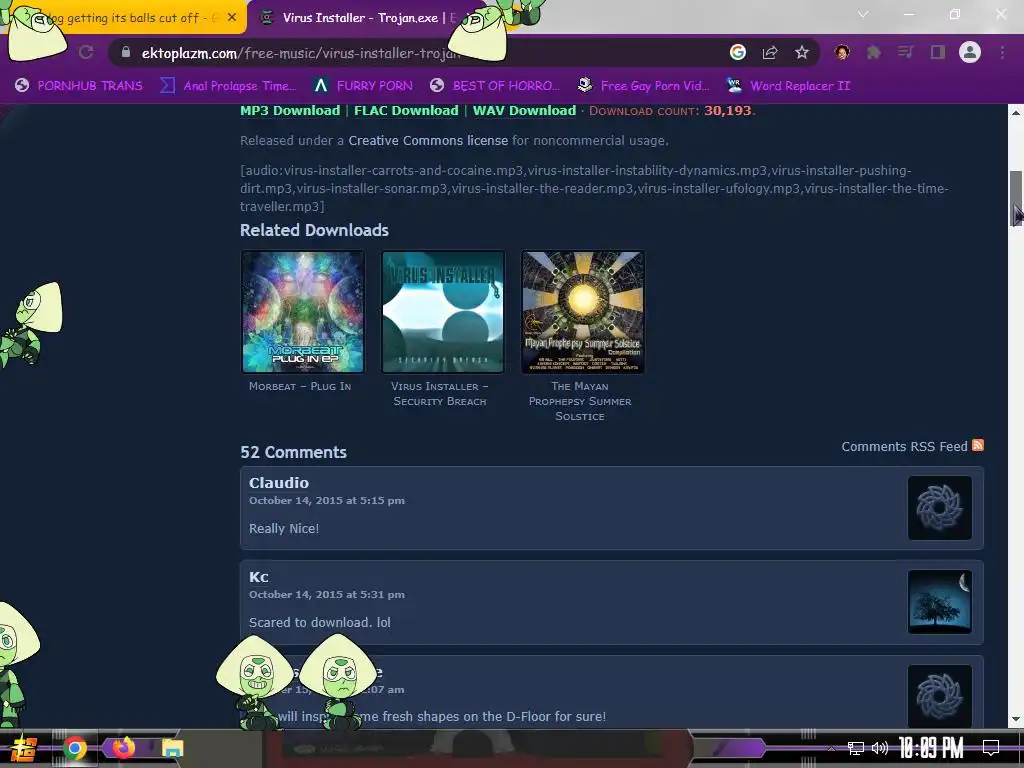The height and width of the screenshot is (768, 1024).
Task: Bookmark this page with the star icon
Action: [x=802, y=52]
